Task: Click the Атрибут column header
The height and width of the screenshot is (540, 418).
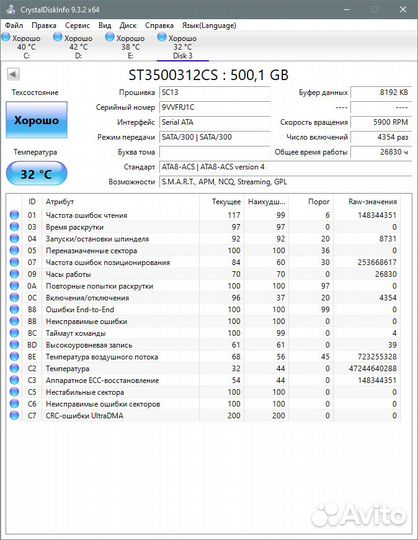Action: coord(121,202)
